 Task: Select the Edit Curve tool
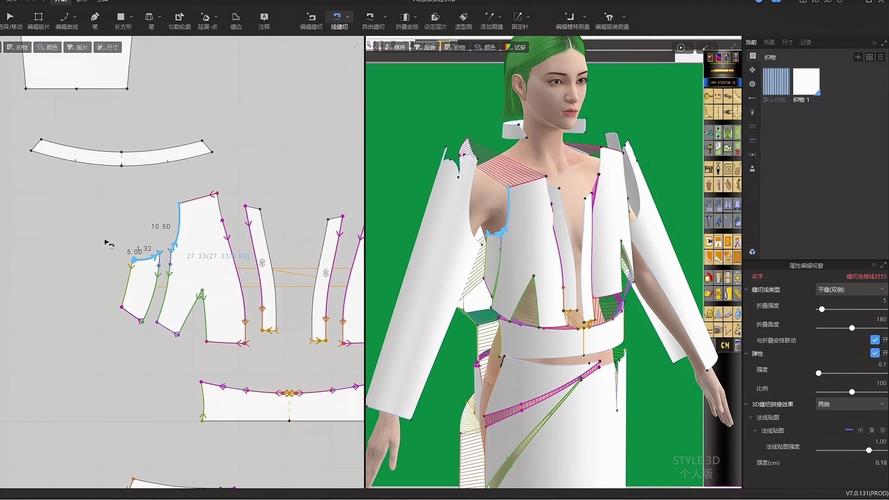pos(64,20)
